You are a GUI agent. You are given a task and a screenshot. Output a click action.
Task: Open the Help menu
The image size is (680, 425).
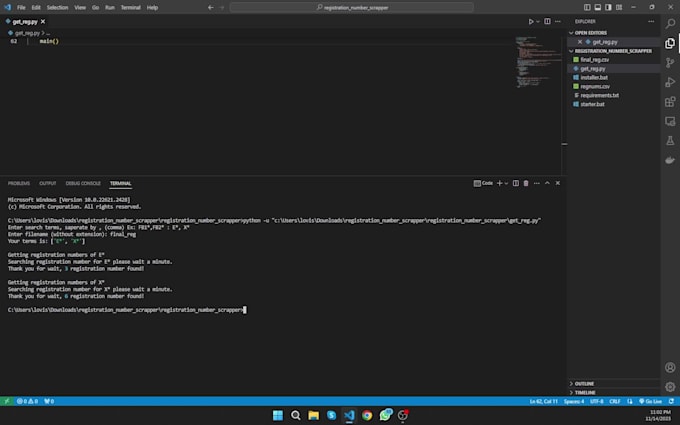[x=152, y=7]
